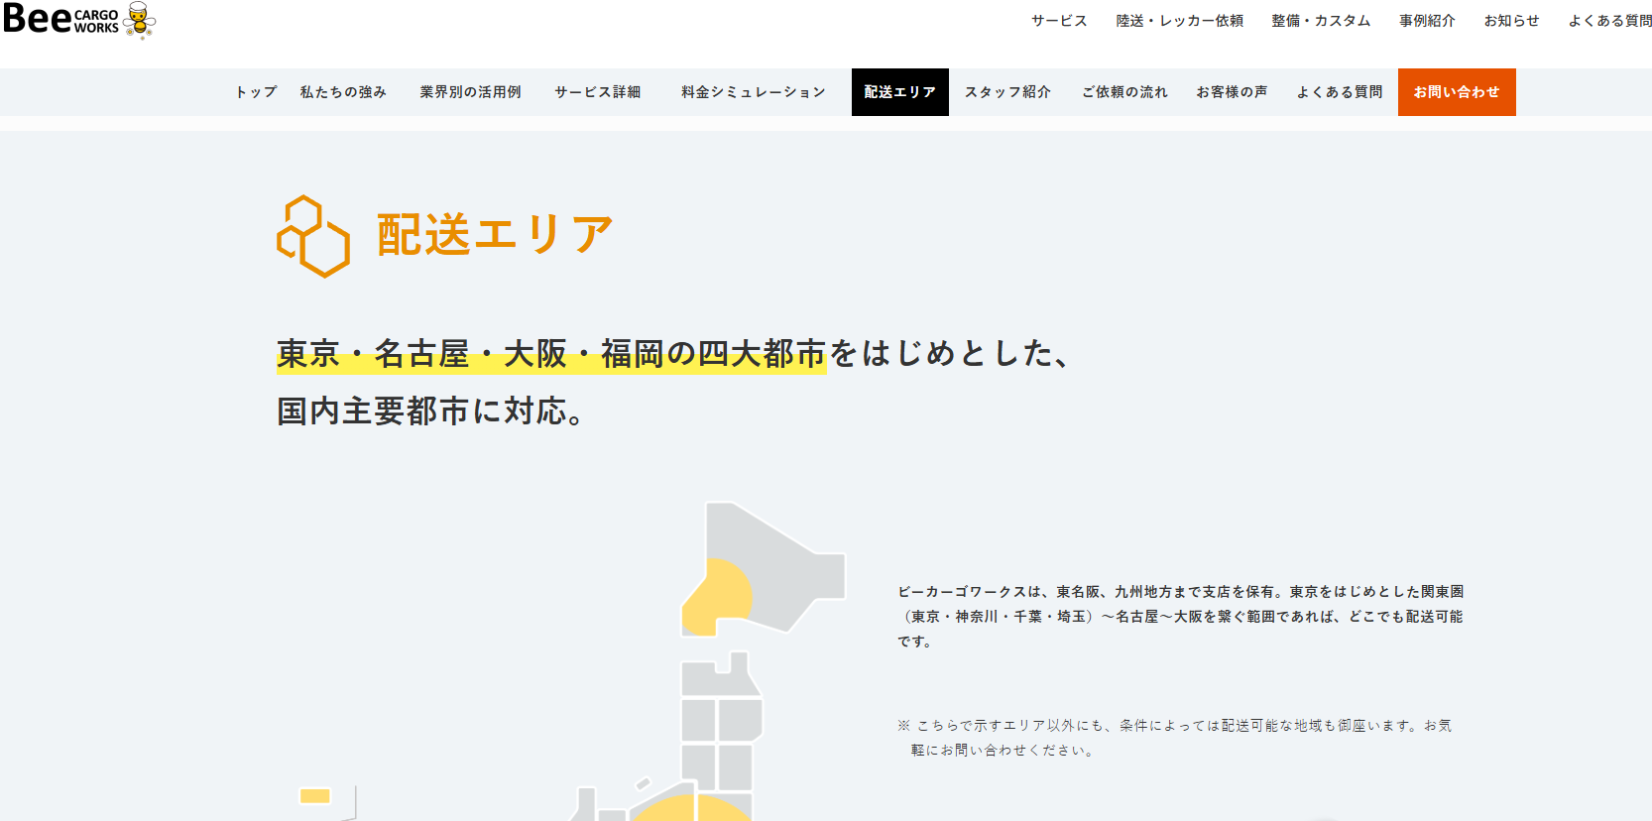The height and width of the screenshot is (821, 1652).
Task: Open the サービス top menu item
Action: [1059, 21]
